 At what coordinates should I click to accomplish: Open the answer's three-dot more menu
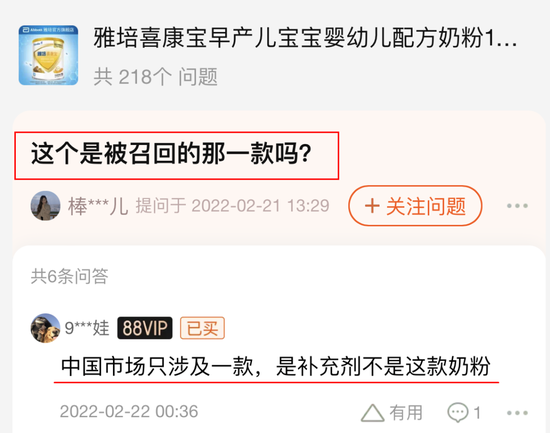tap(517, 413)
